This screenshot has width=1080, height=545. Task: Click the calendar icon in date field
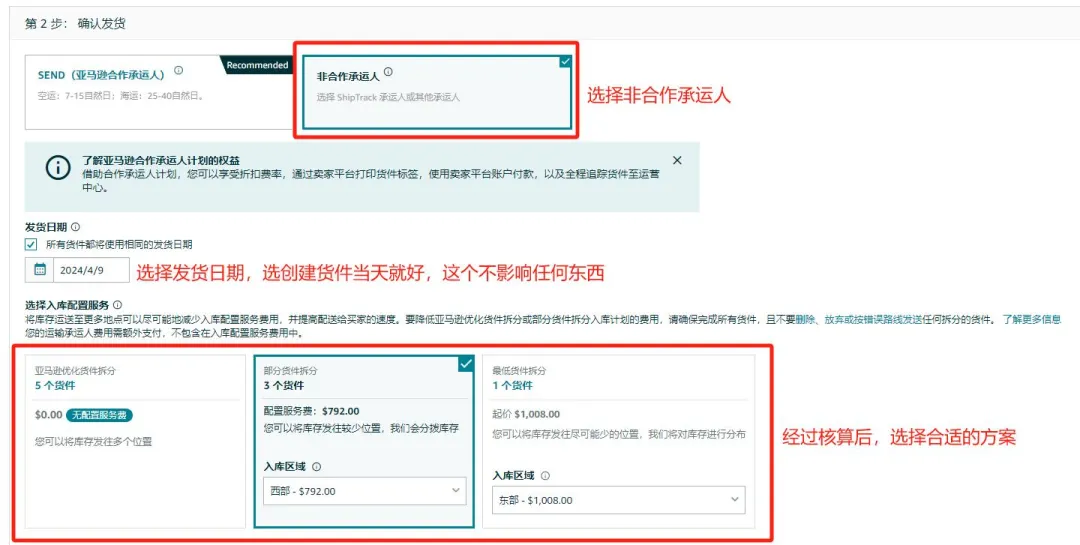pos(40,270)
